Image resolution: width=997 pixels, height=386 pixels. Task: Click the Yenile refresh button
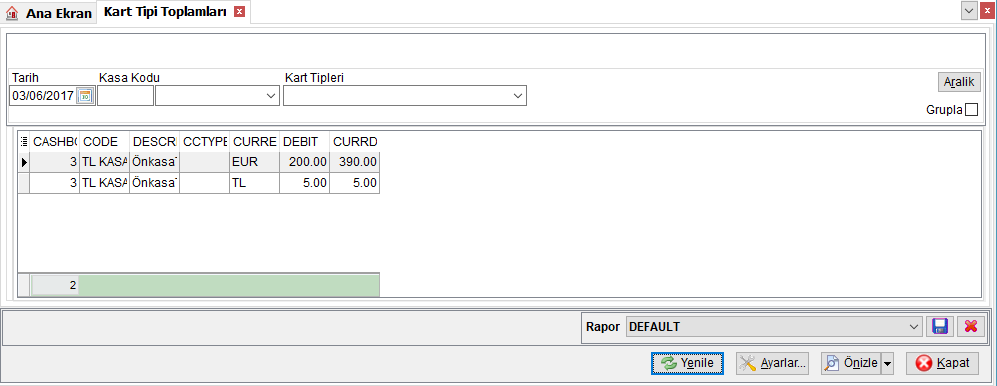coord(687,363)
